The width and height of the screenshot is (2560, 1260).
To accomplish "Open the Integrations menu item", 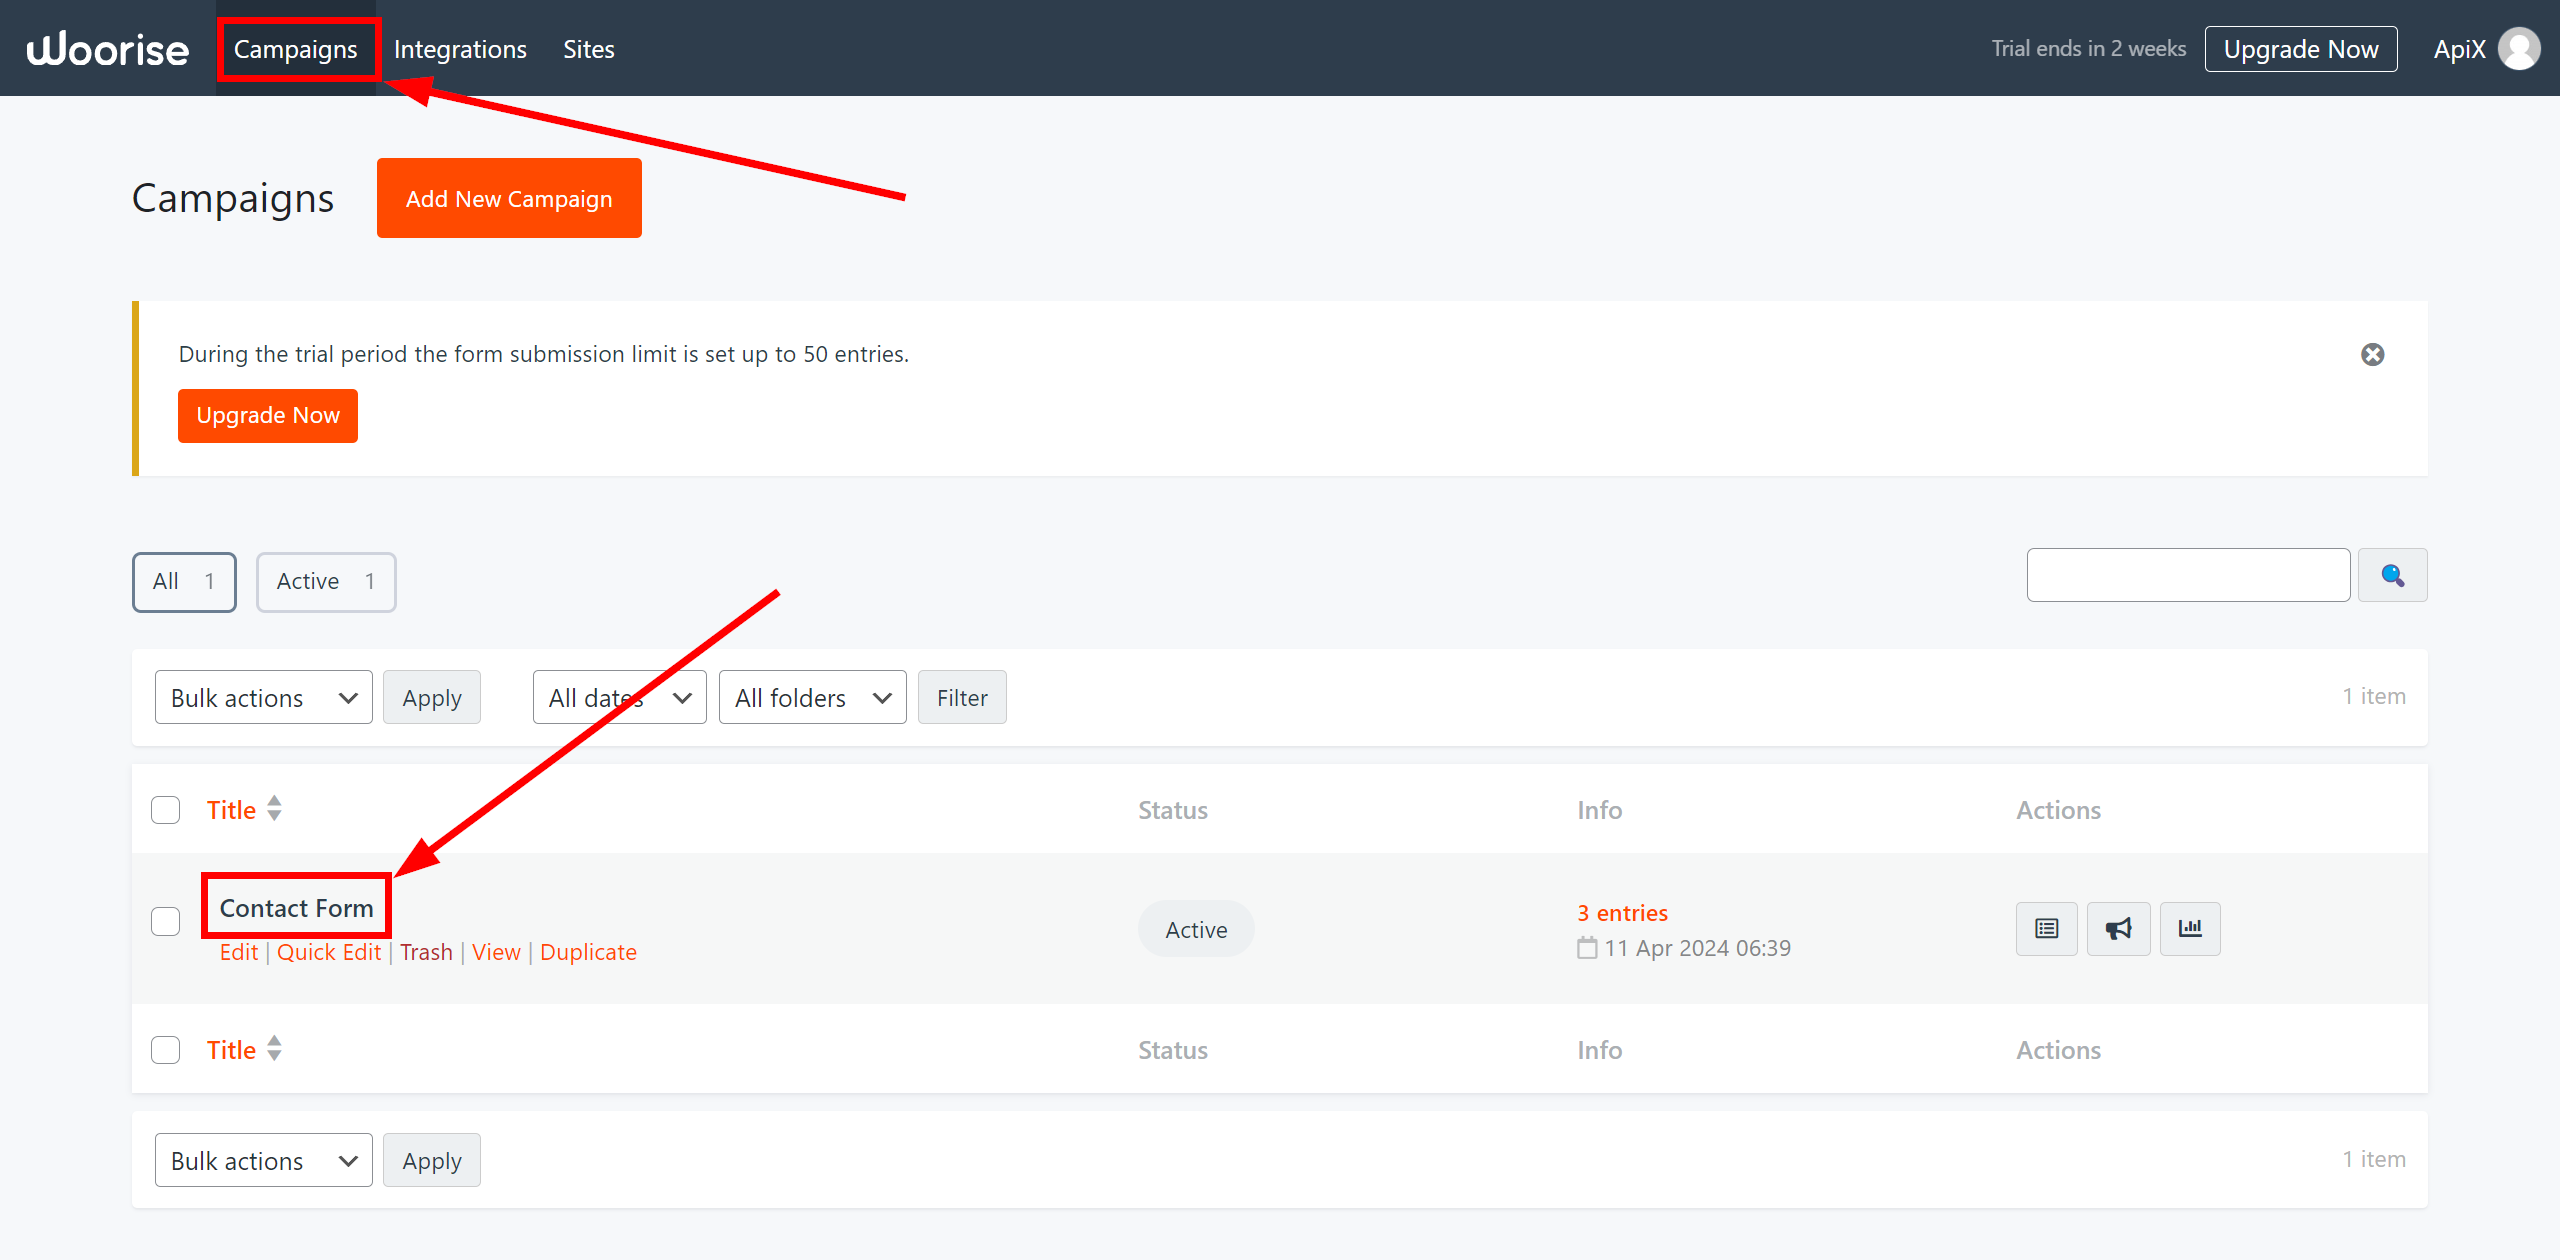I will [x=462, y=49].
